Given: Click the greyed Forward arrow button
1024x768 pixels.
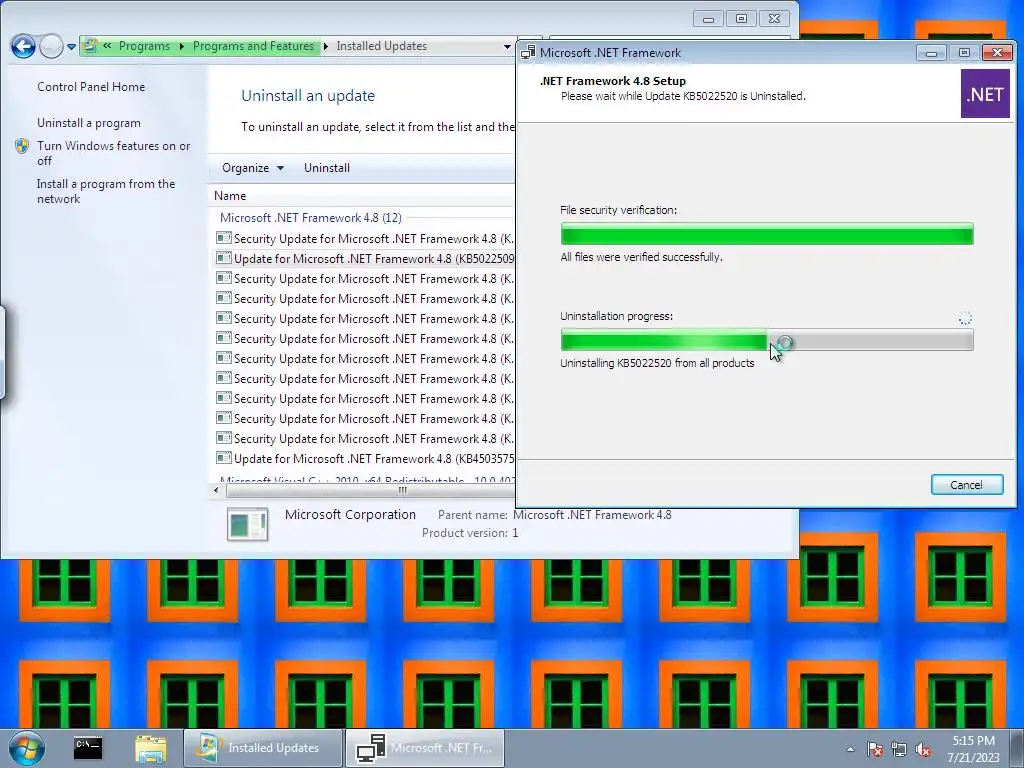Looking at the screenshot, I should point(51,46).
